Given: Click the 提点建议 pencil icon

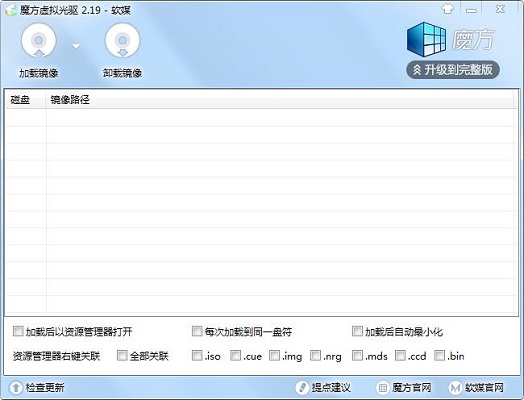Looking at the screenshot, I should [x=302, y=388].
